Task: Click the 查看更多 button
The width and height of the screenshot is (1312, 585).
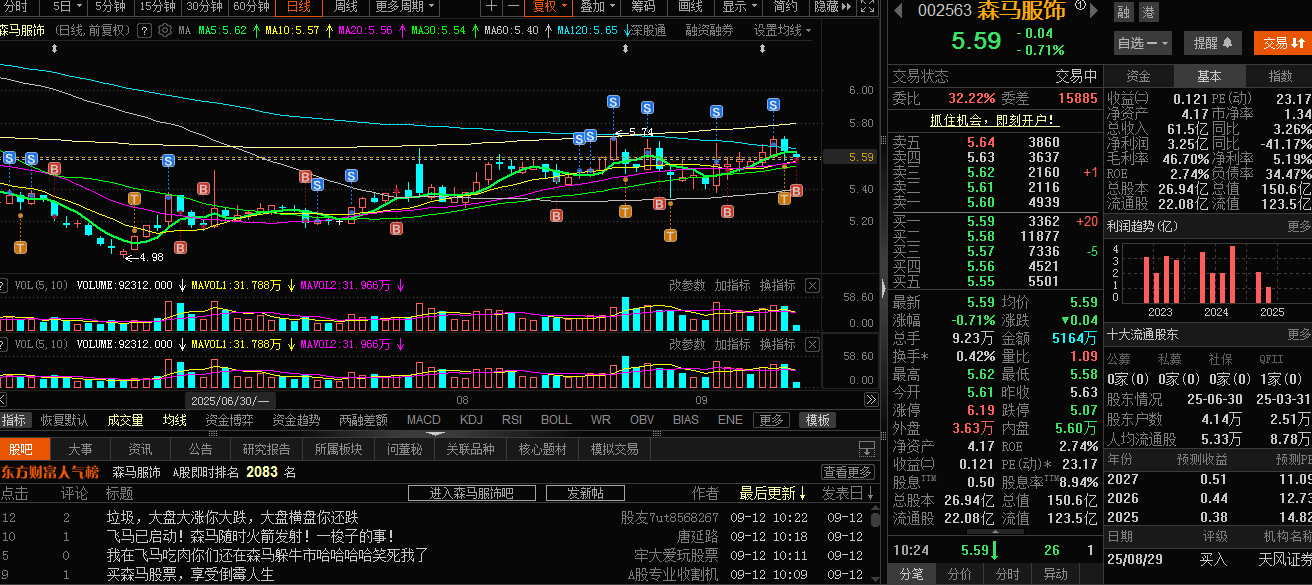Action: 848,472
